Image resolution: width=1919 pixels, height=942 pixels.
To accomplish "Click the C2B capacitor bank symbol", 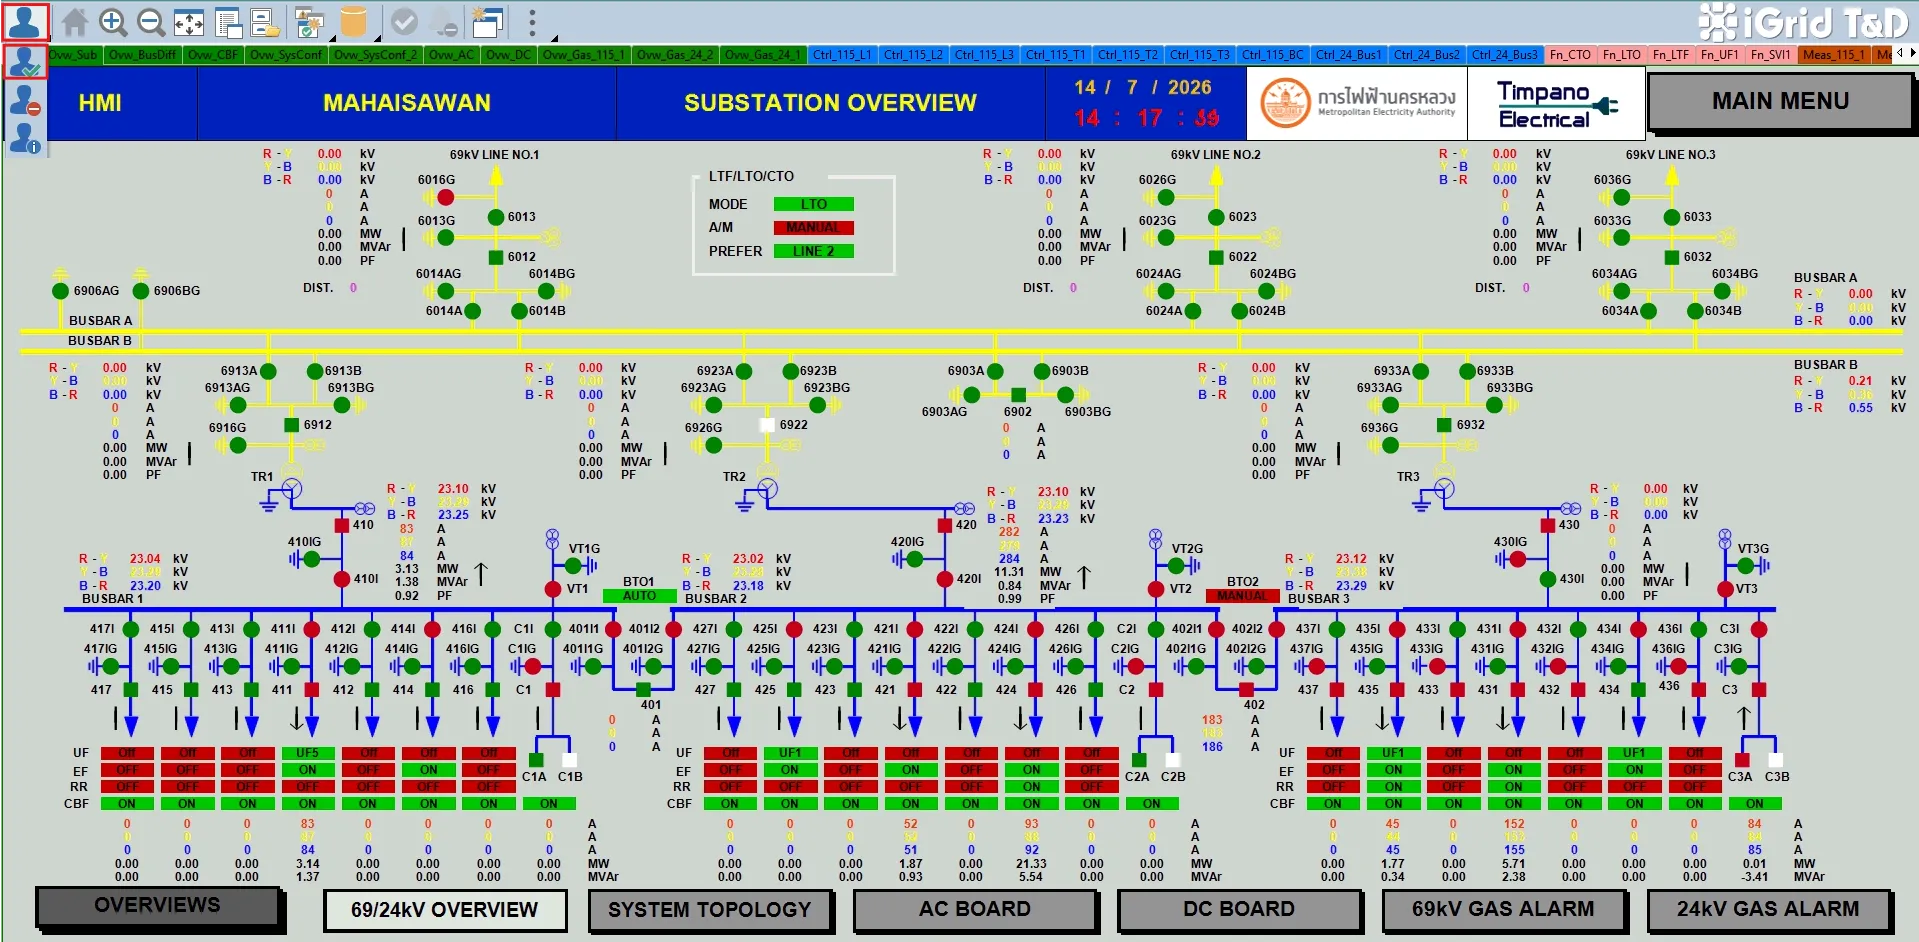I will pos(1173,760).
